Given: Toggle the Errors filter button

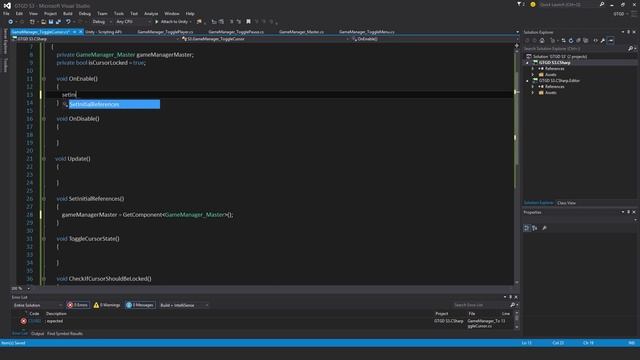Looking at the screenshot, I should 78,305.
